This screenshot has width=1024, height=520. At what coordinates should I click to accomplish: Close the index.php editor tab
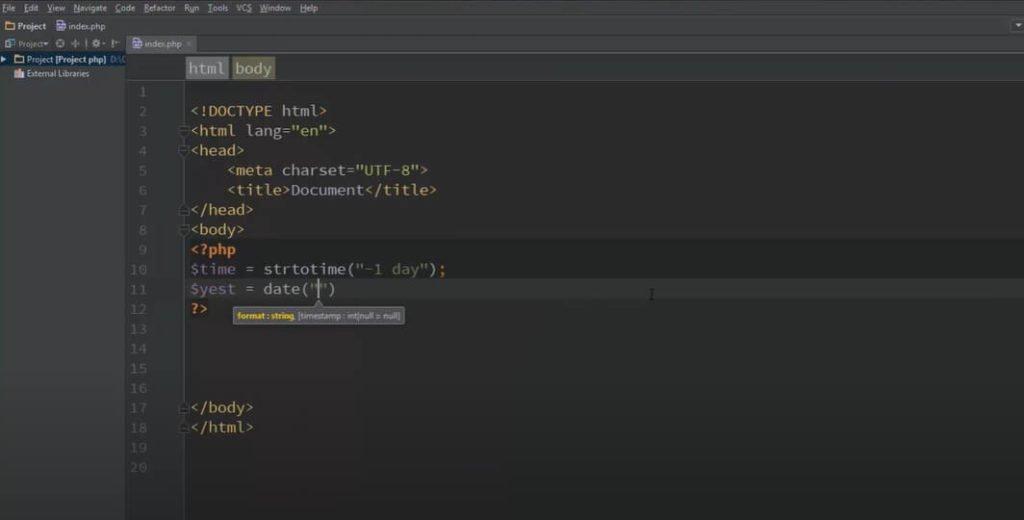coord(189,44)
